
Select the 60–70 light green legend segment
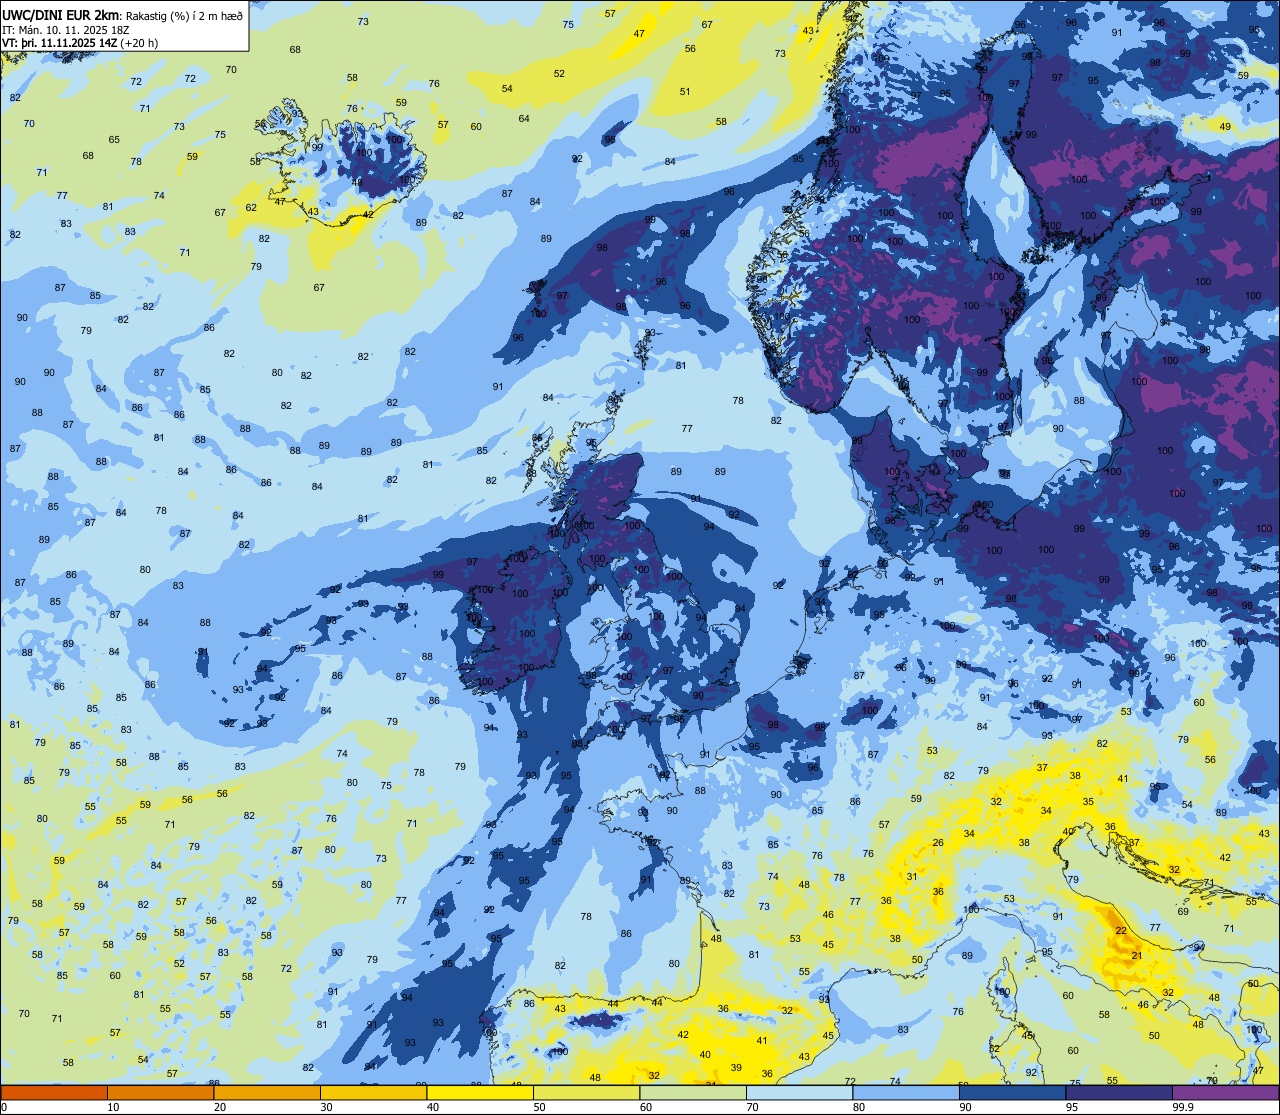pyautogui.click(x=693, y=1092)
